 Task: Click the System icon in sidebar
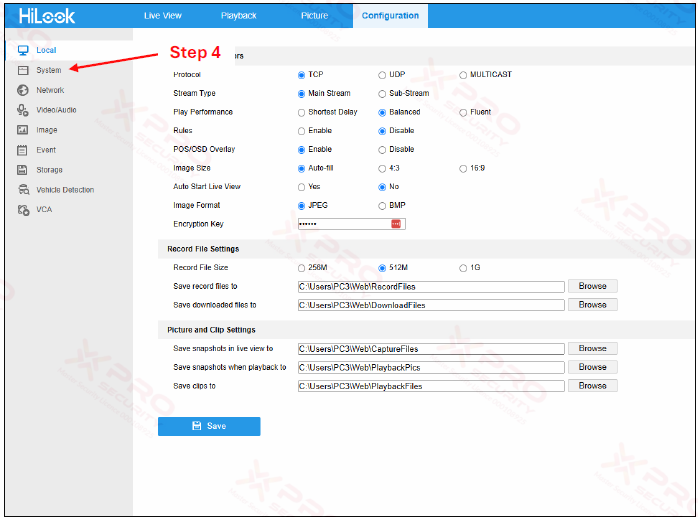pyautogui.click(x=22, y=70)
